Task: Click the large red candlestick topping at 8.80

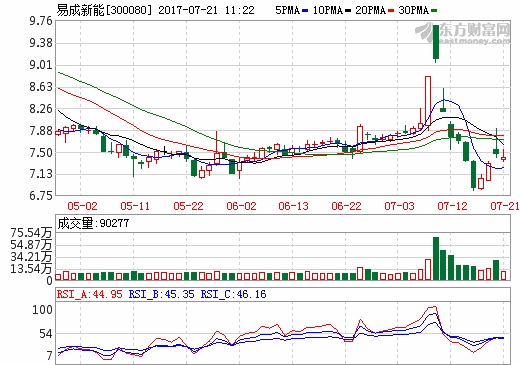Action: pos(428,101)
